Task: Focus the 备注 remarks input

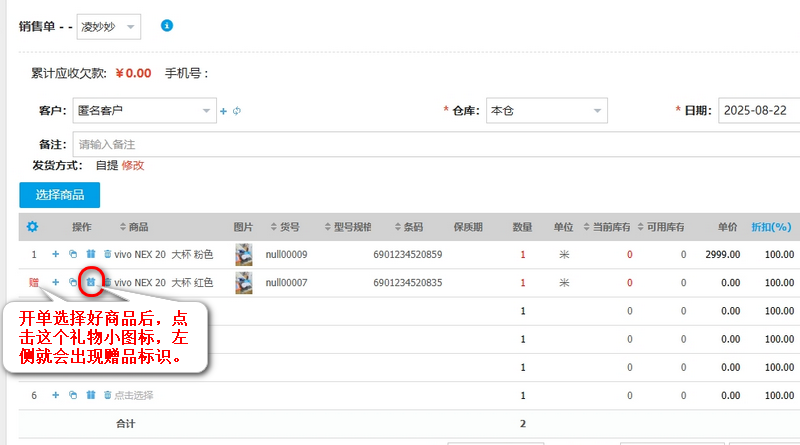Action: pyautogui.click(x=436, y=144)
